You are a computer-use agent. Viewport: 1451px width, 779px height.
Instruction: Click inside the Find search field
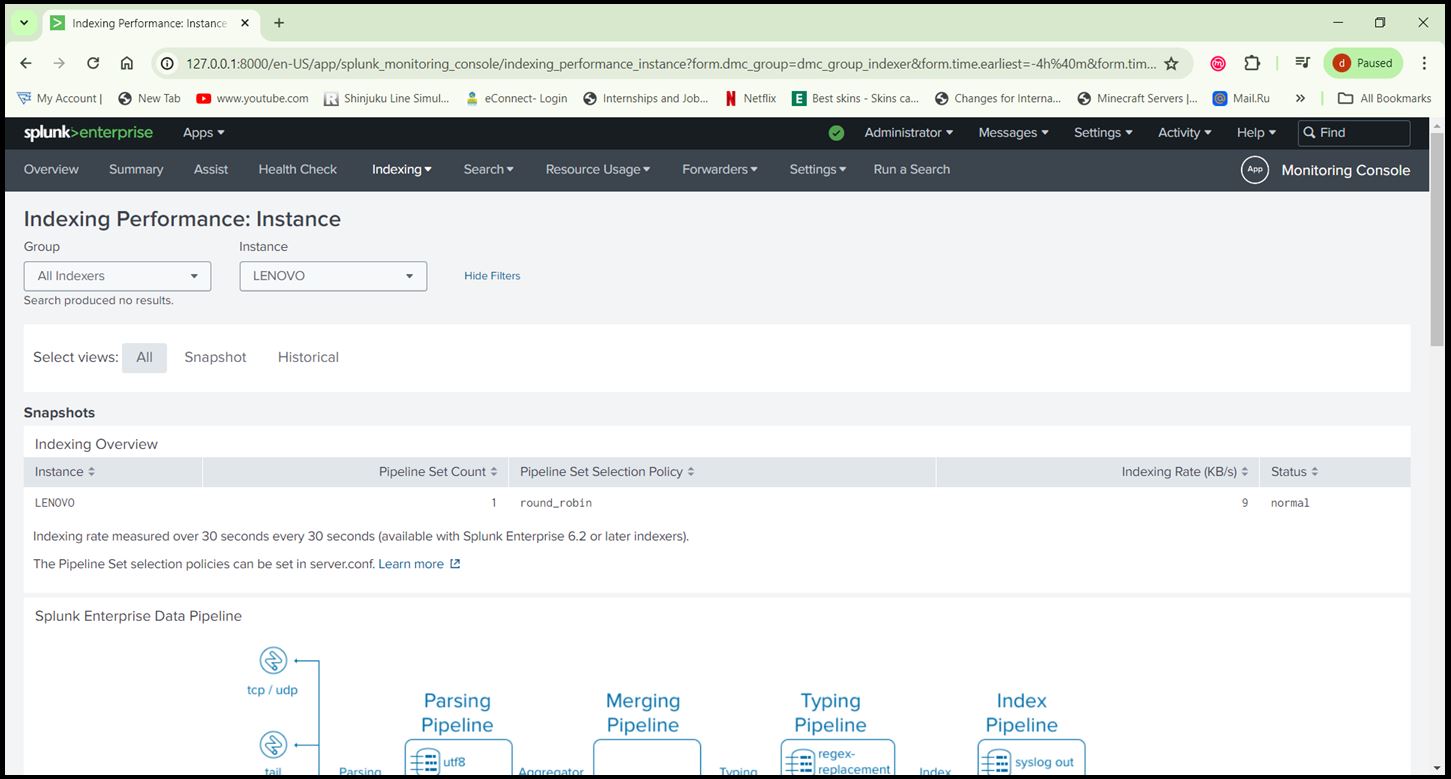[x=1355, y=132]
